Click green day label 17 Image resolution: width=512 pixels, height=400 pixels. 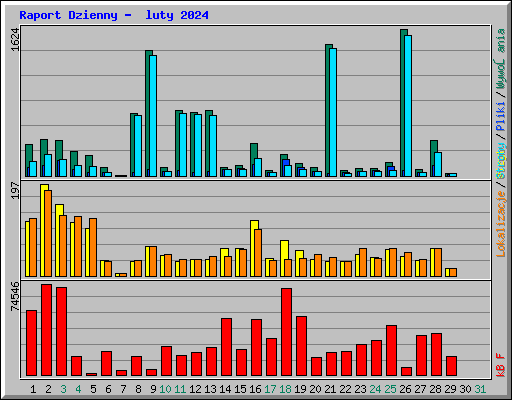pyautogui.click(x=270, y=389)
